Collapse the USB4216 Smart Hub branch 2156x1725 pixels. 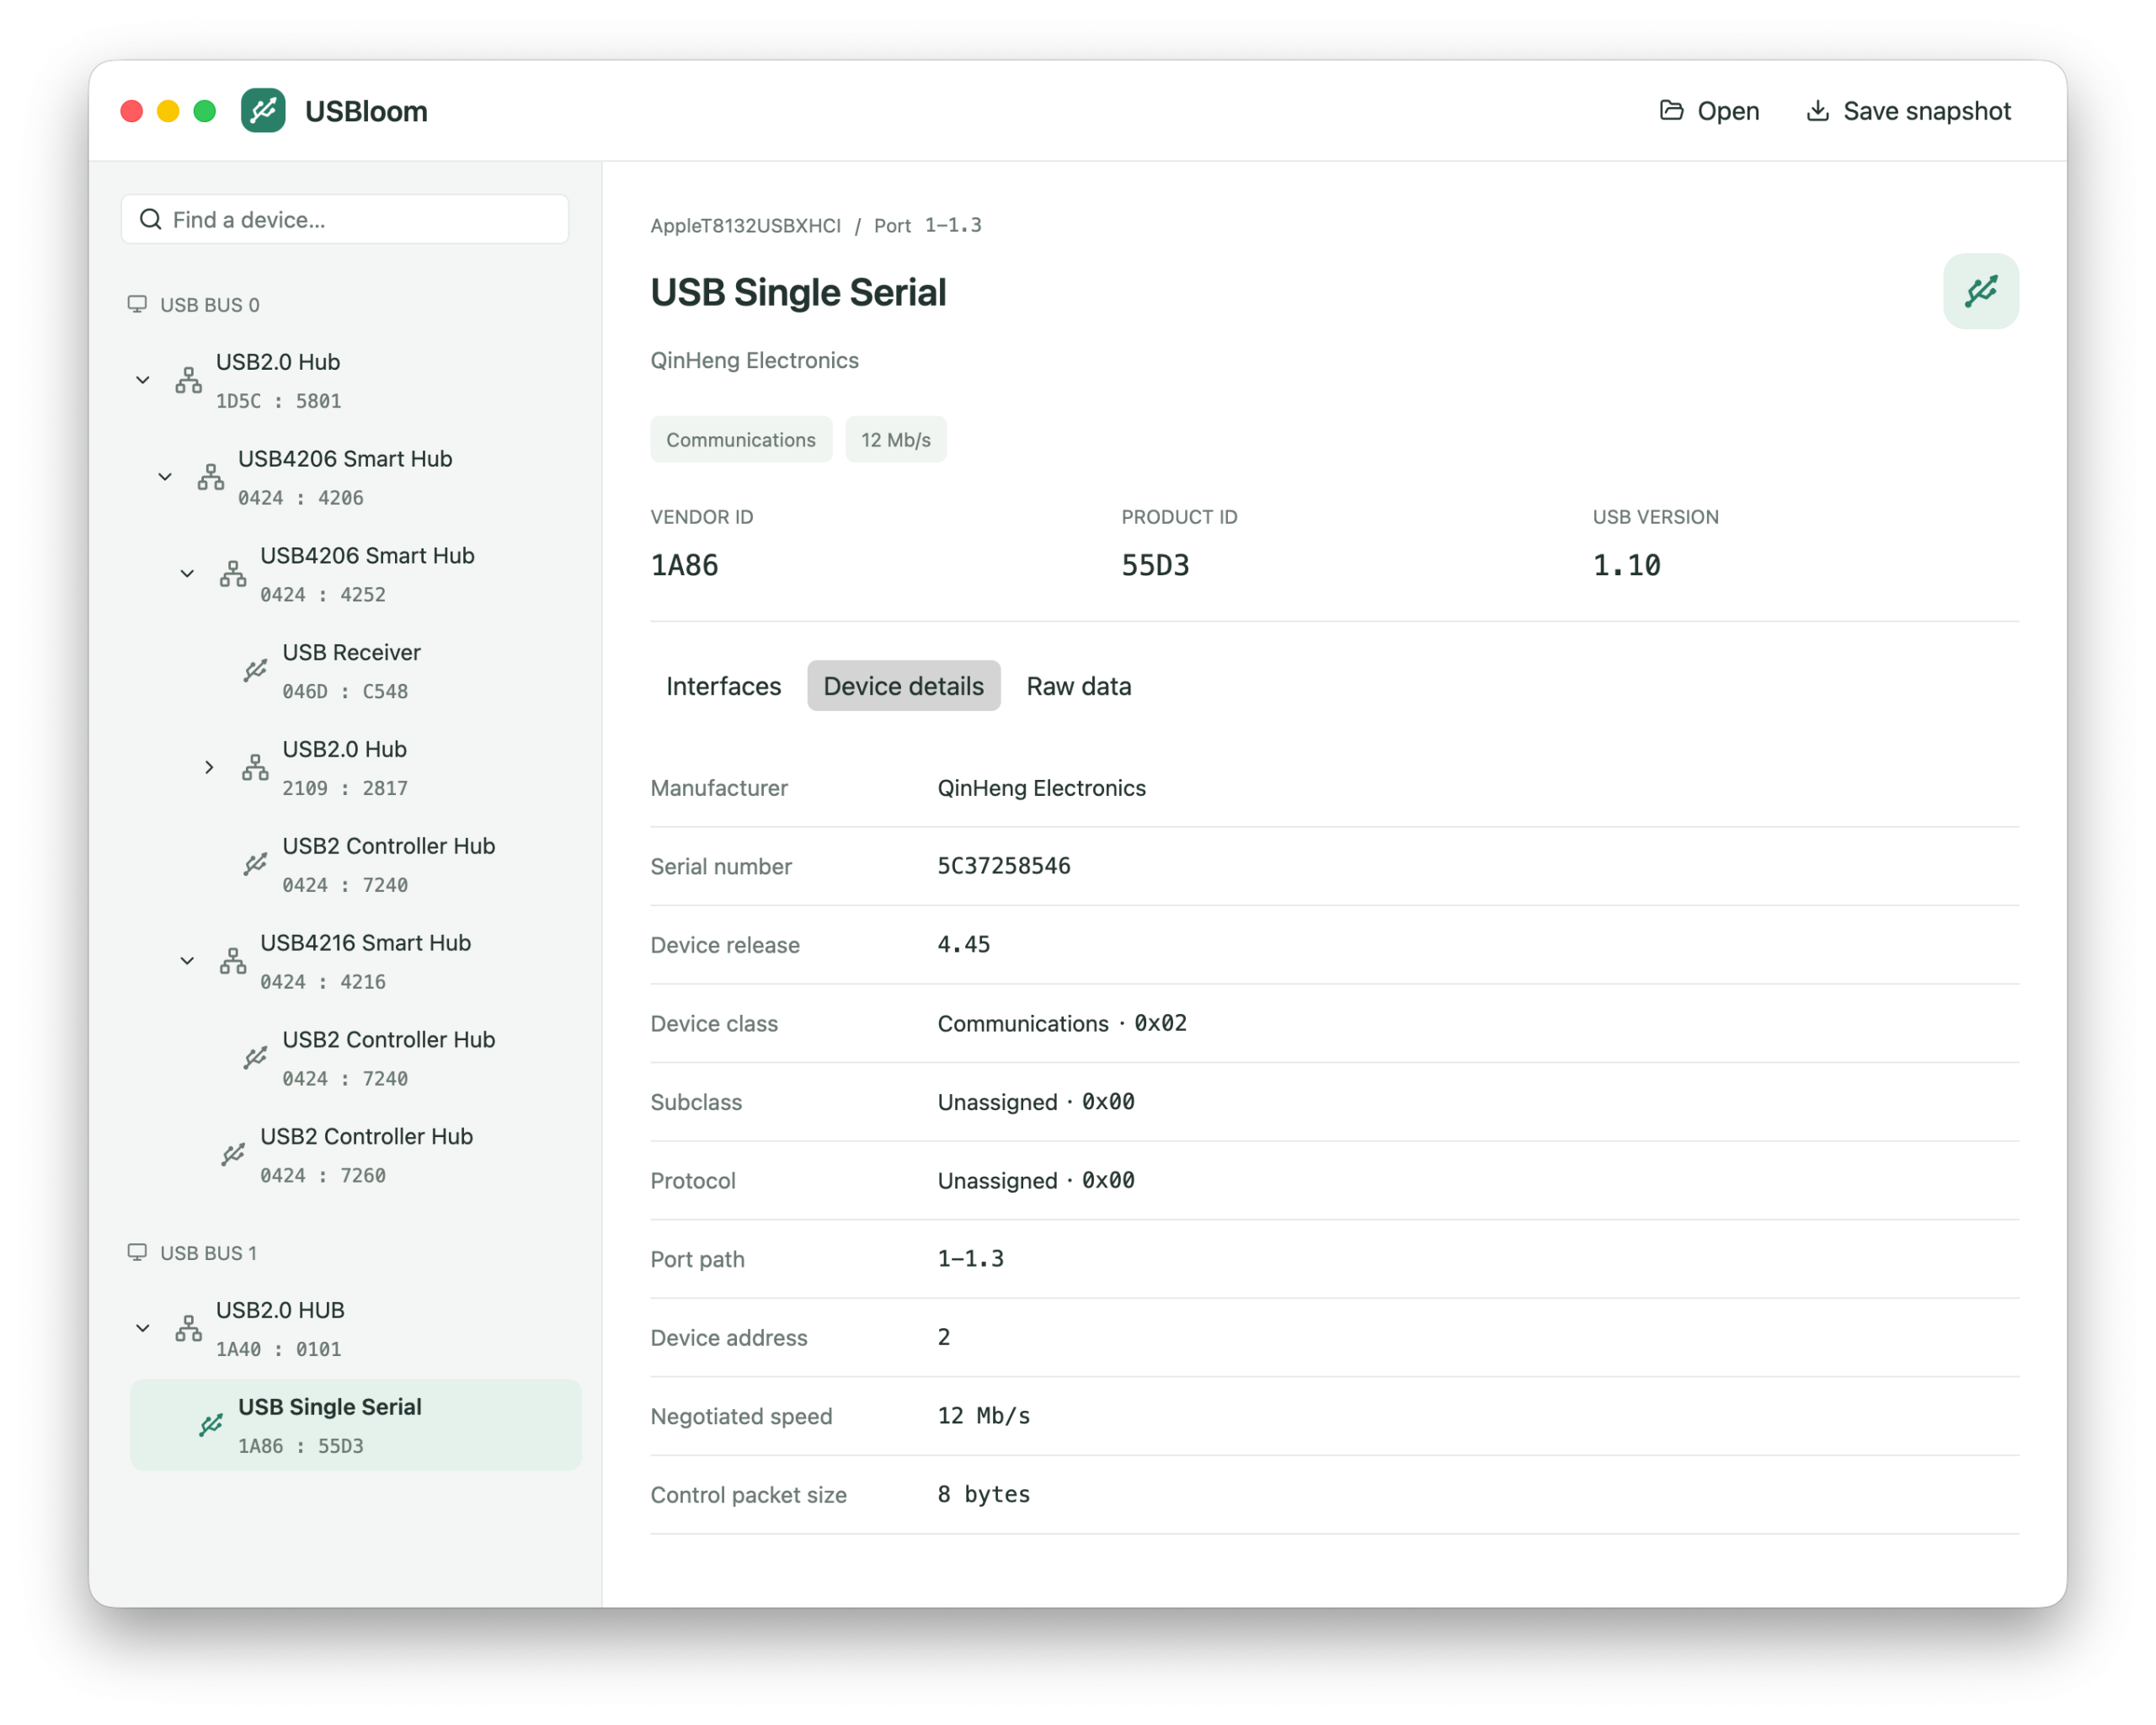187,961
